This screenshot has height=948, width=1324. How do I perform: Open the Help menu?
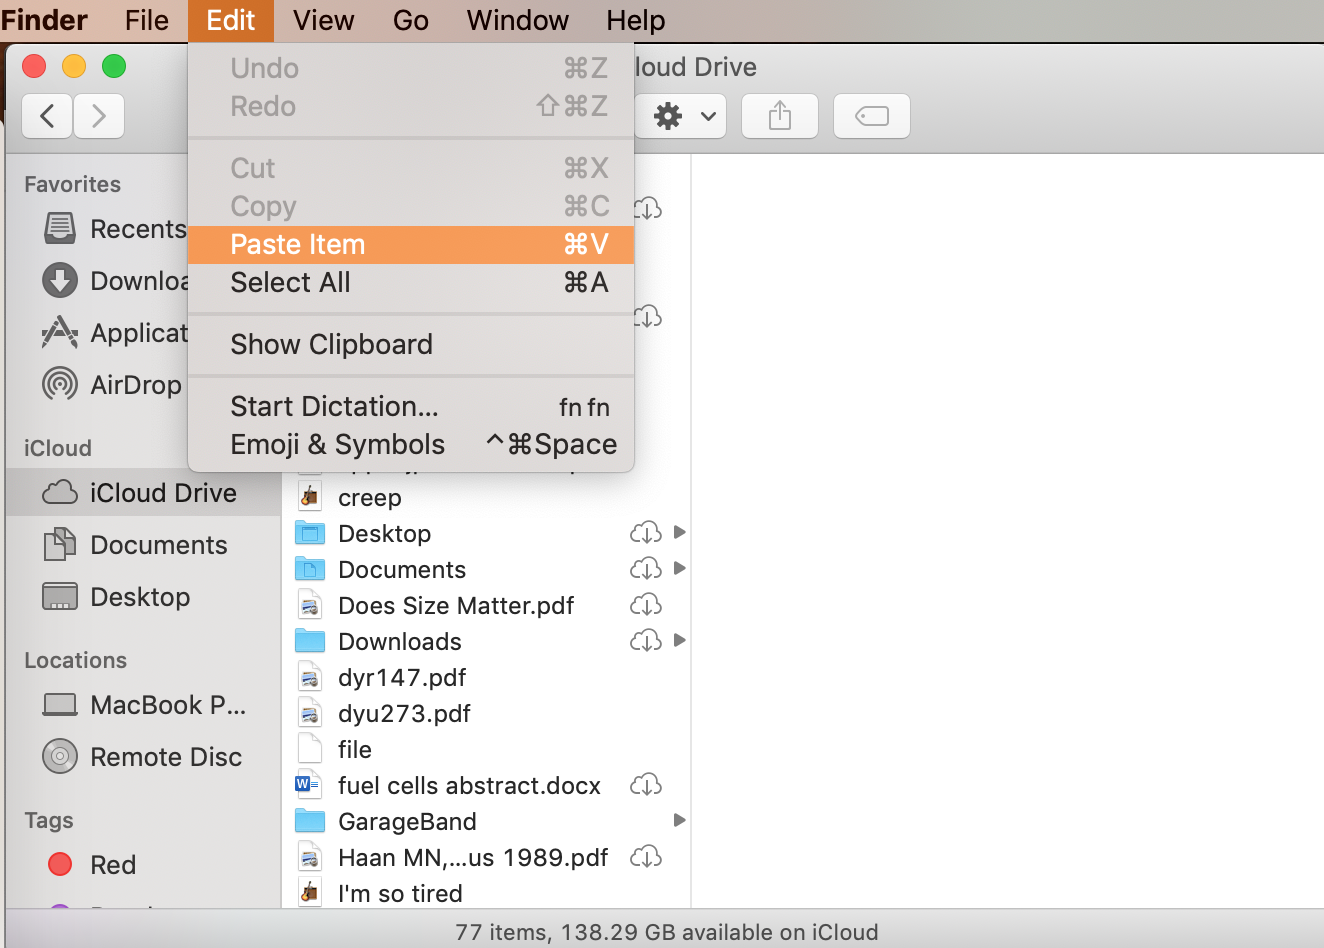[x=636, y=20]
